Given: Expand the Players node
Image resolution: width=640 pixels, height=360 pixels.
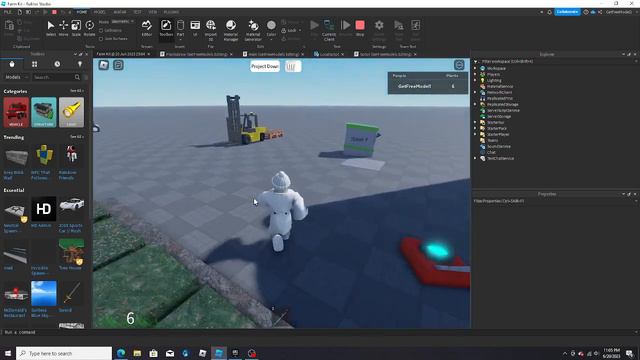Looking at the screenshot, I should coord(476,75).
